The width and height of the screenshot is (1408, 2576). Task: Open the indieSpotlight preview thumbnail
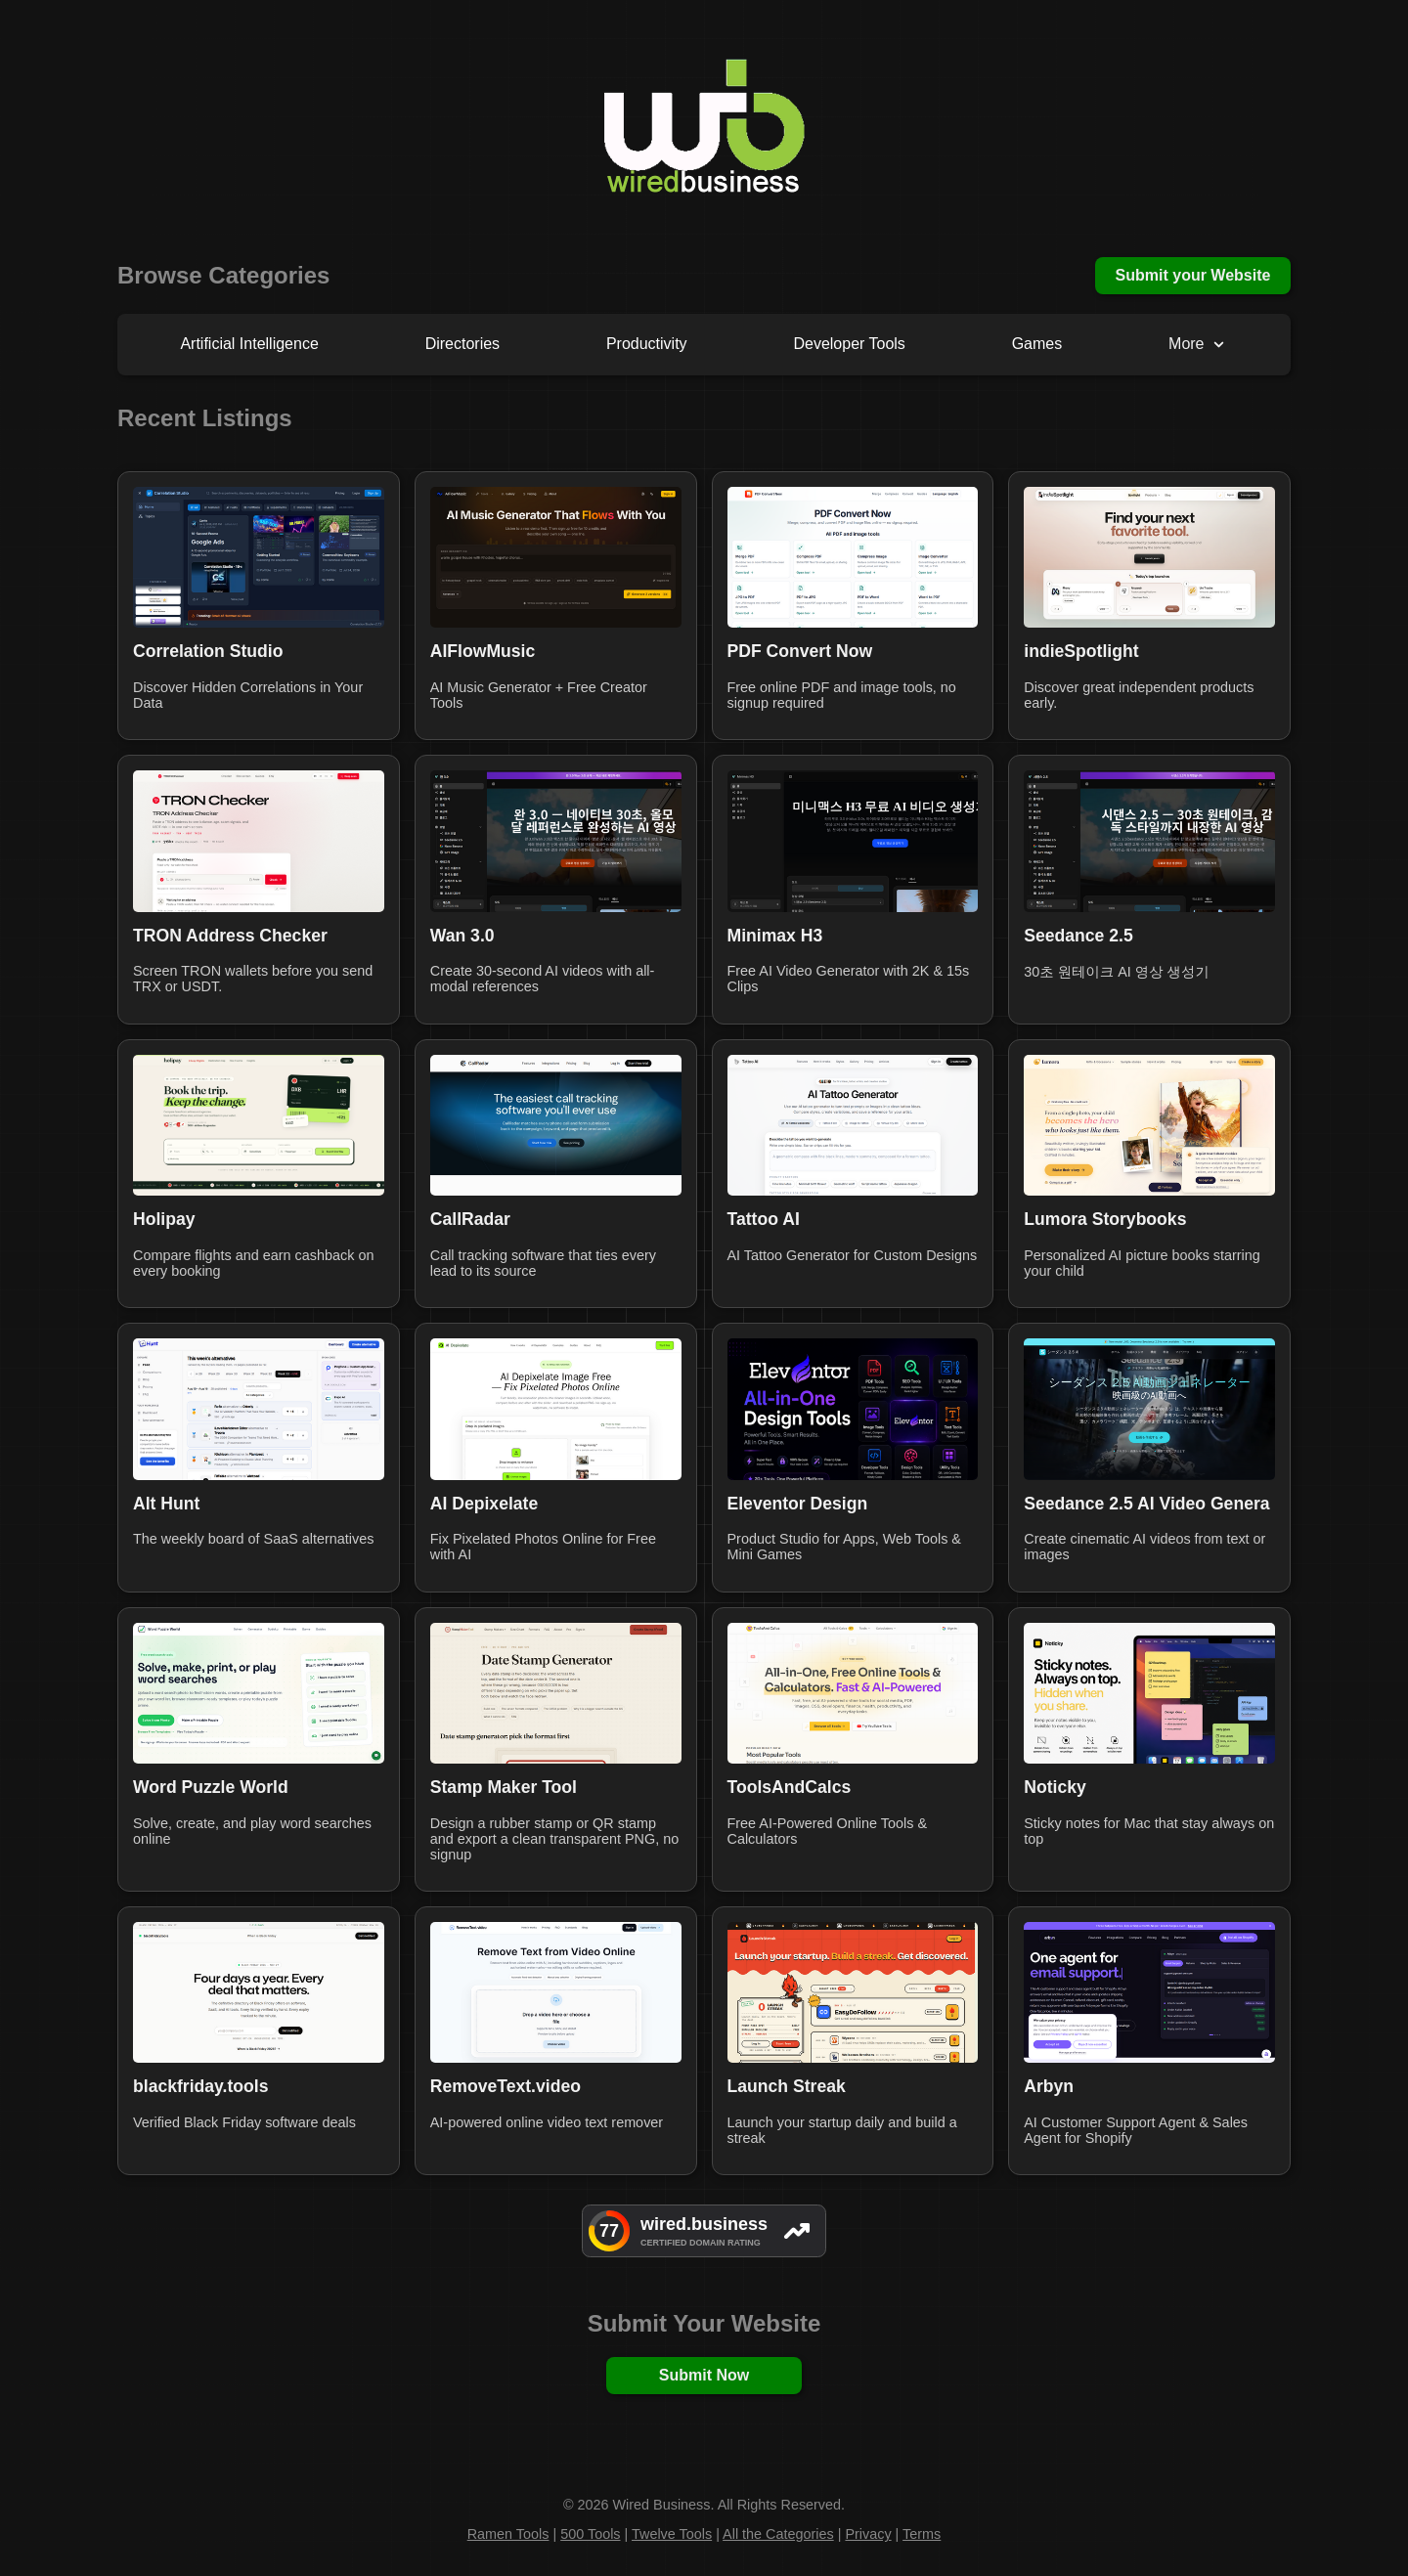pyautogui.click(x=1149, y=557)
